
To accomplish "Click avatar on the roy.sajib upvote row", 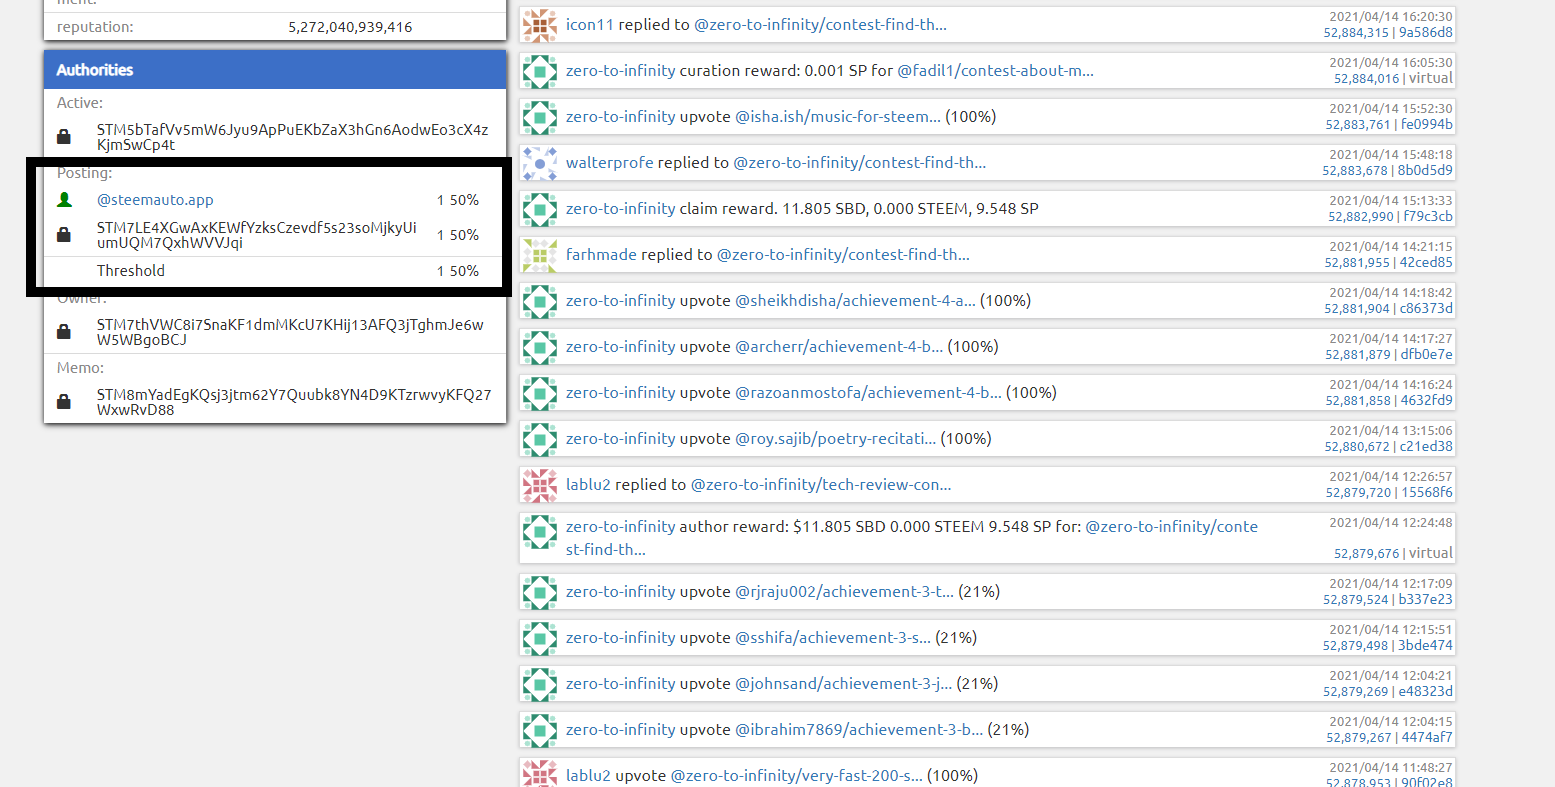I will click(x=540, y=439).
